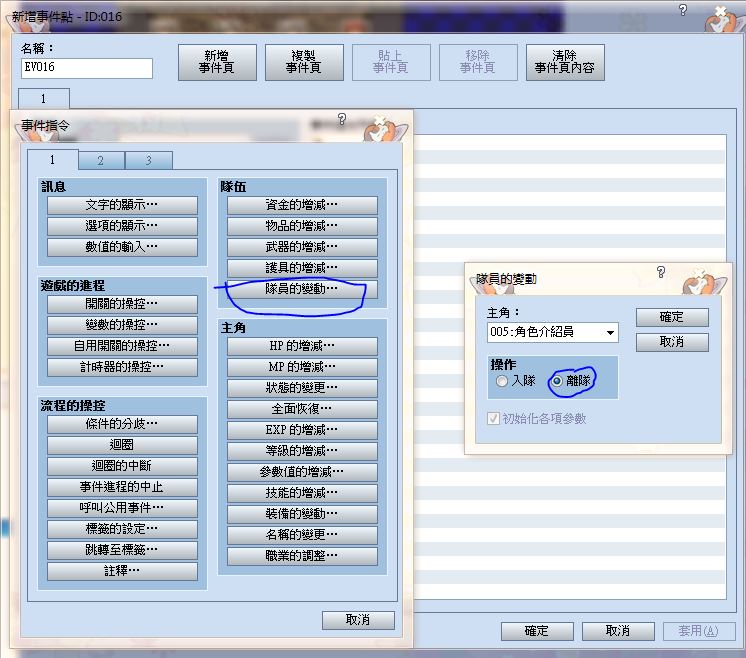This screenshot has width=746, height=658.
Task: Click 確定 at the bottom of the event window
Action: [537, 631]
